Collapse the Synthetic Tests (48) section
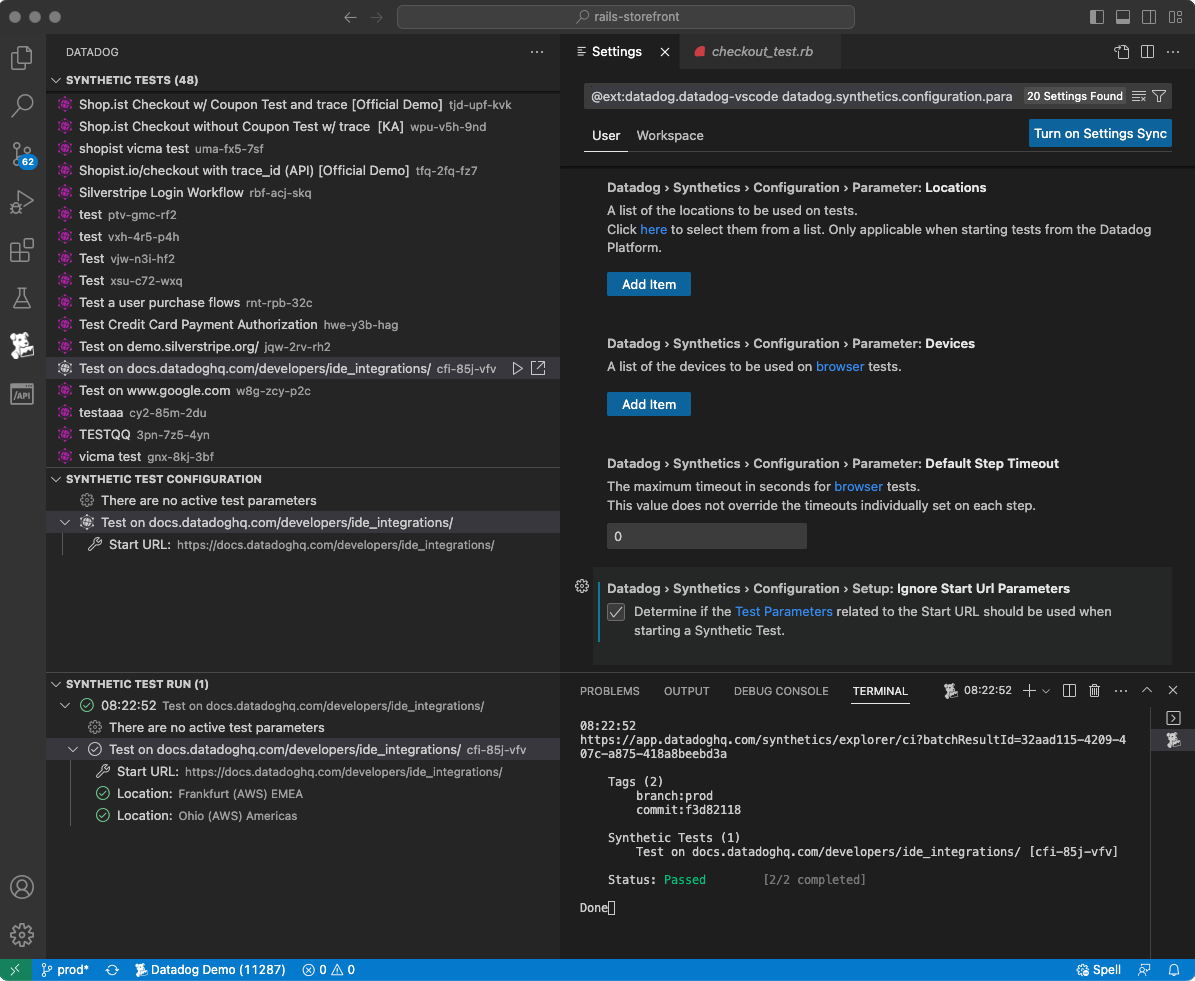The height and width of the screenshot is (981, 1195). (56, 80)
